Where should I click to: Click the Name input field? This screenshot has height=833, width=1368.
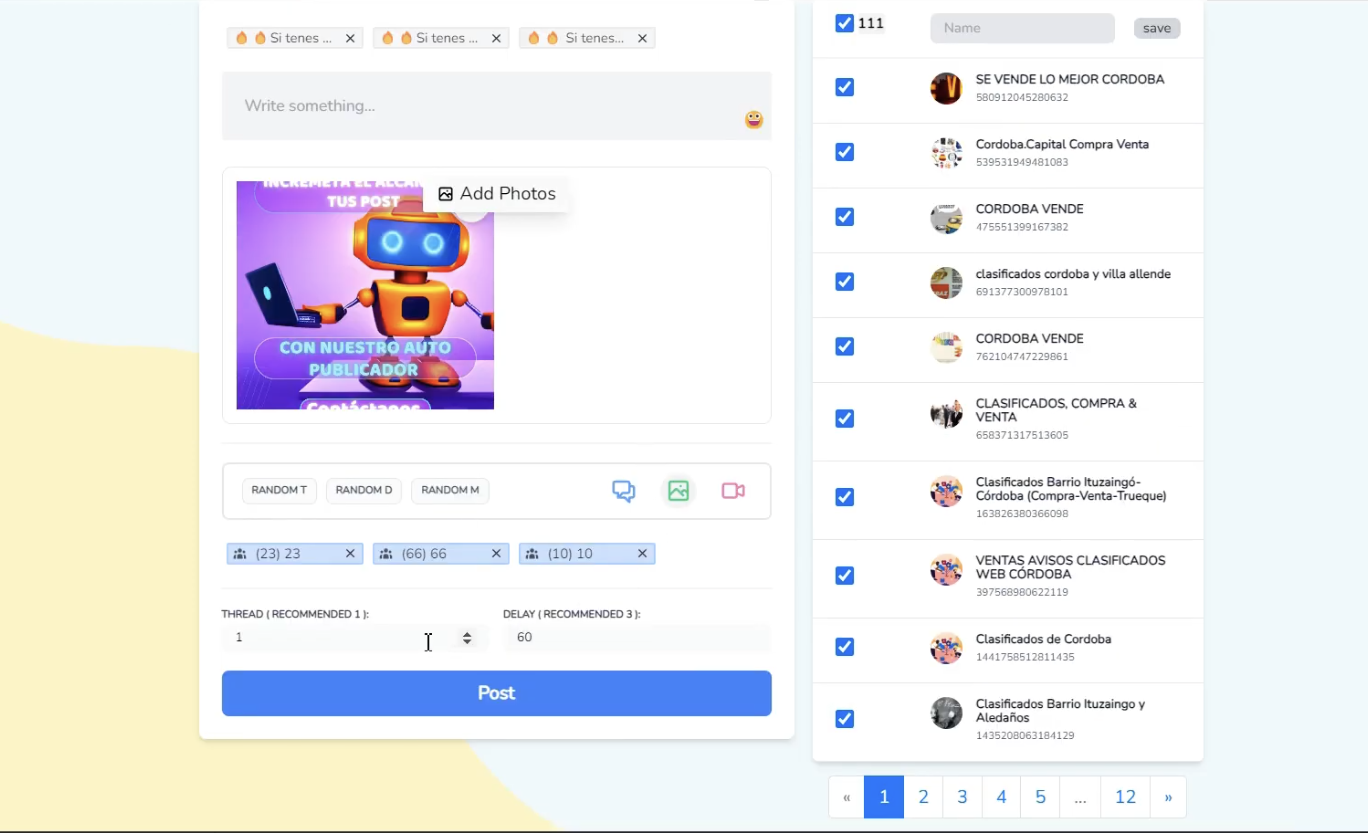click(x=1022, y=28)
